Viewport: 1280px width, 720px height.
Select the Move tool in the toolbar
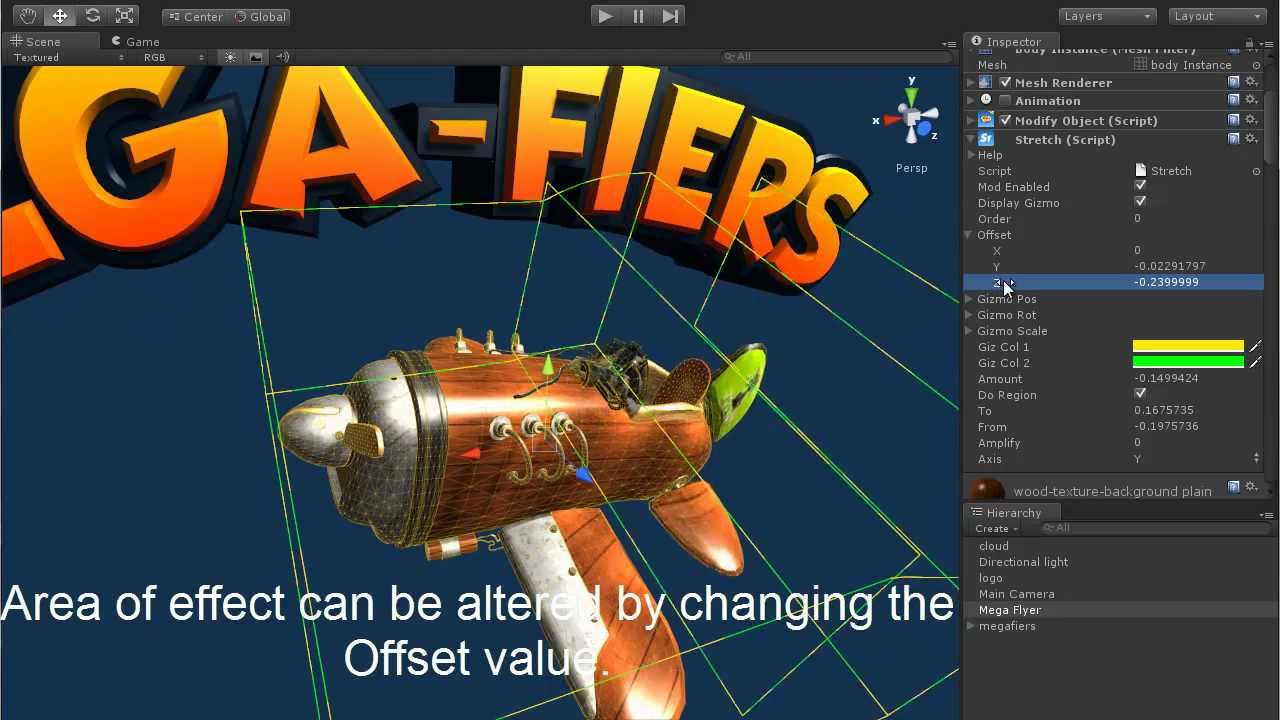point(58,16)
